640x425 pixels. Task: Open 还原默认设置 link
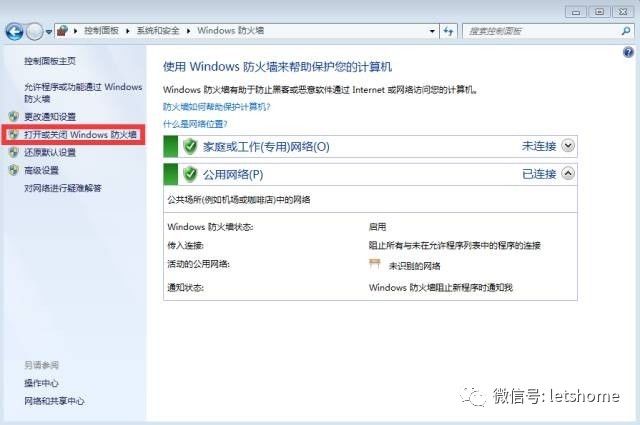[50, 153]
